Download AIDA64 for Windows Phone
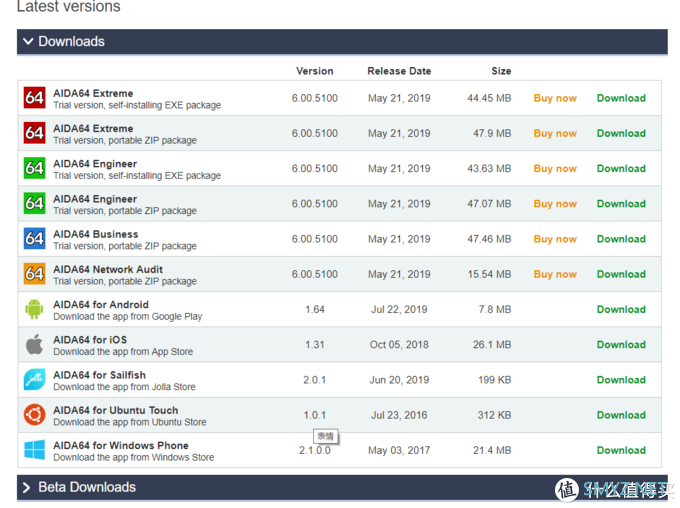680x508 pixels. (621, 450)
